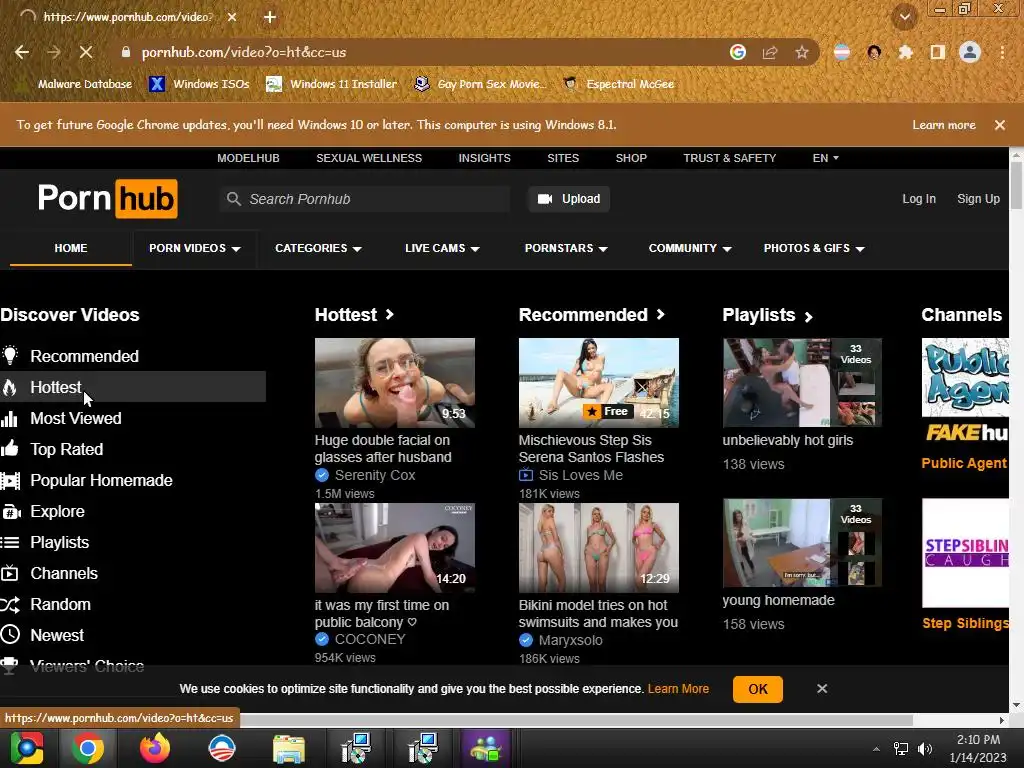This screenshot has height=768, width=1024.
Task: Click the Upload button
Action: 569,199
